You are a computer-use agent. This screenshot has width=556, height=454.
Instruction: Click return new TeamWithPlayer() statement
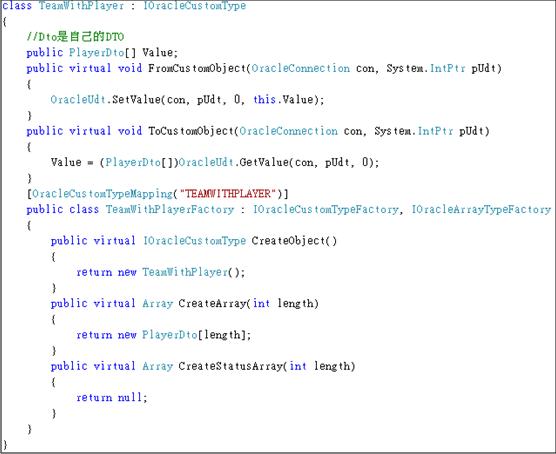click(x=160, y=272)
